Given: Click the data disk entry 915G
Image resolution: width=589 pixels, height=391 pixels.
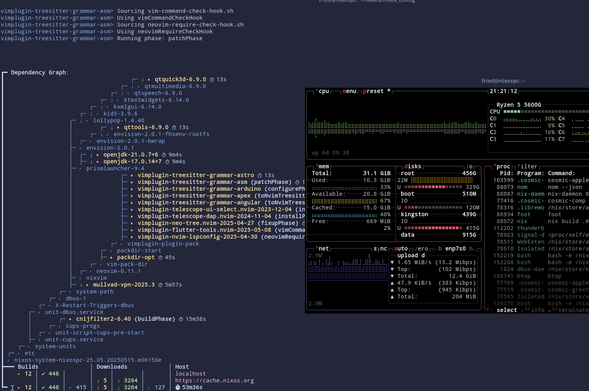Looking at the screenshot, I should point(438,235).
